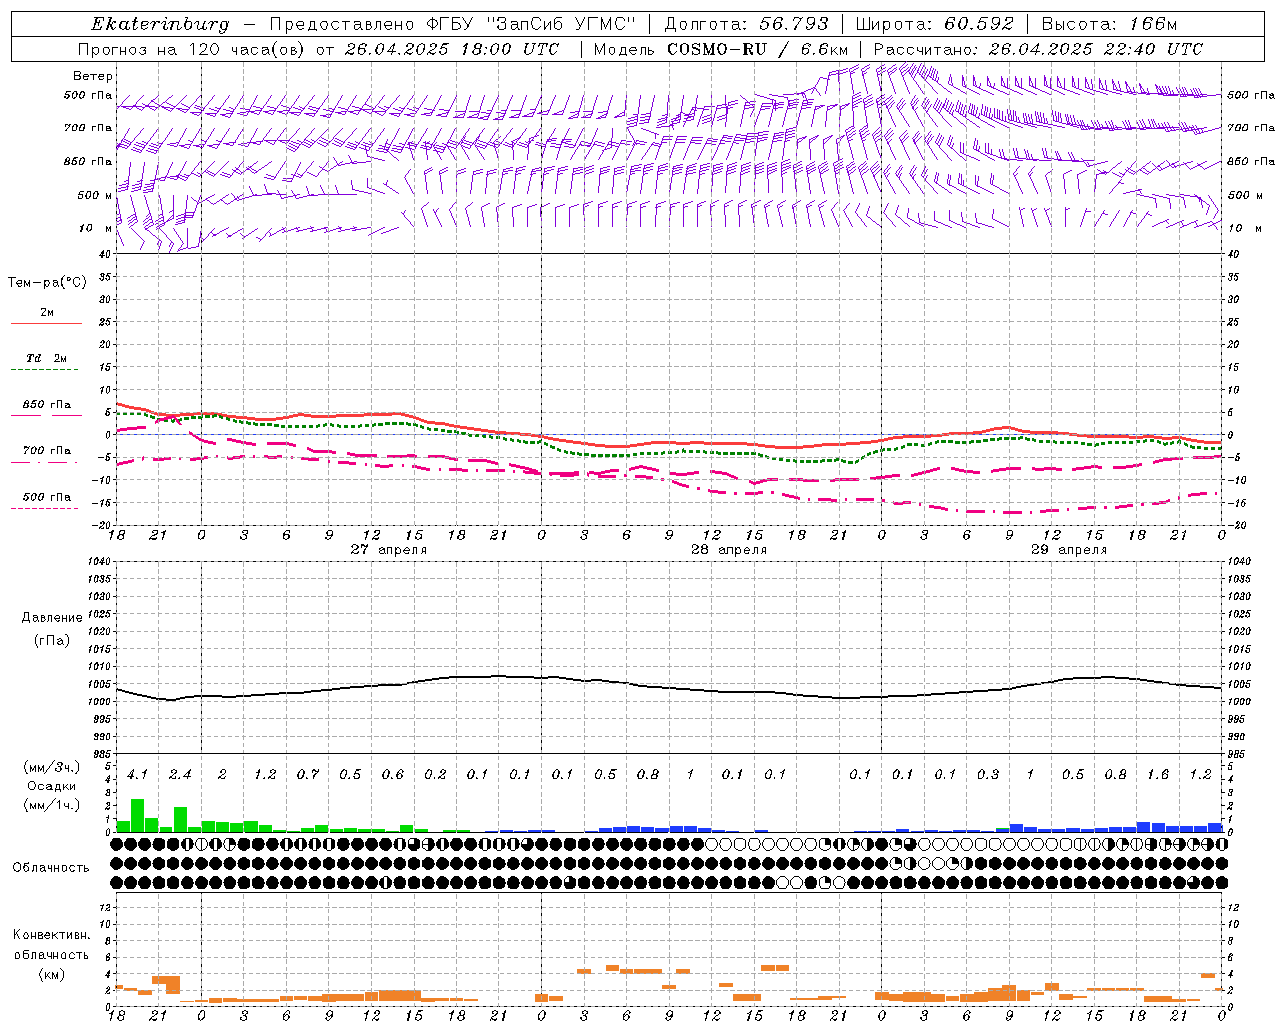Viewport: 1280px width, 1024px height.
Task: Click the green dashed Td 2м legend line
Action: (44, 370)
